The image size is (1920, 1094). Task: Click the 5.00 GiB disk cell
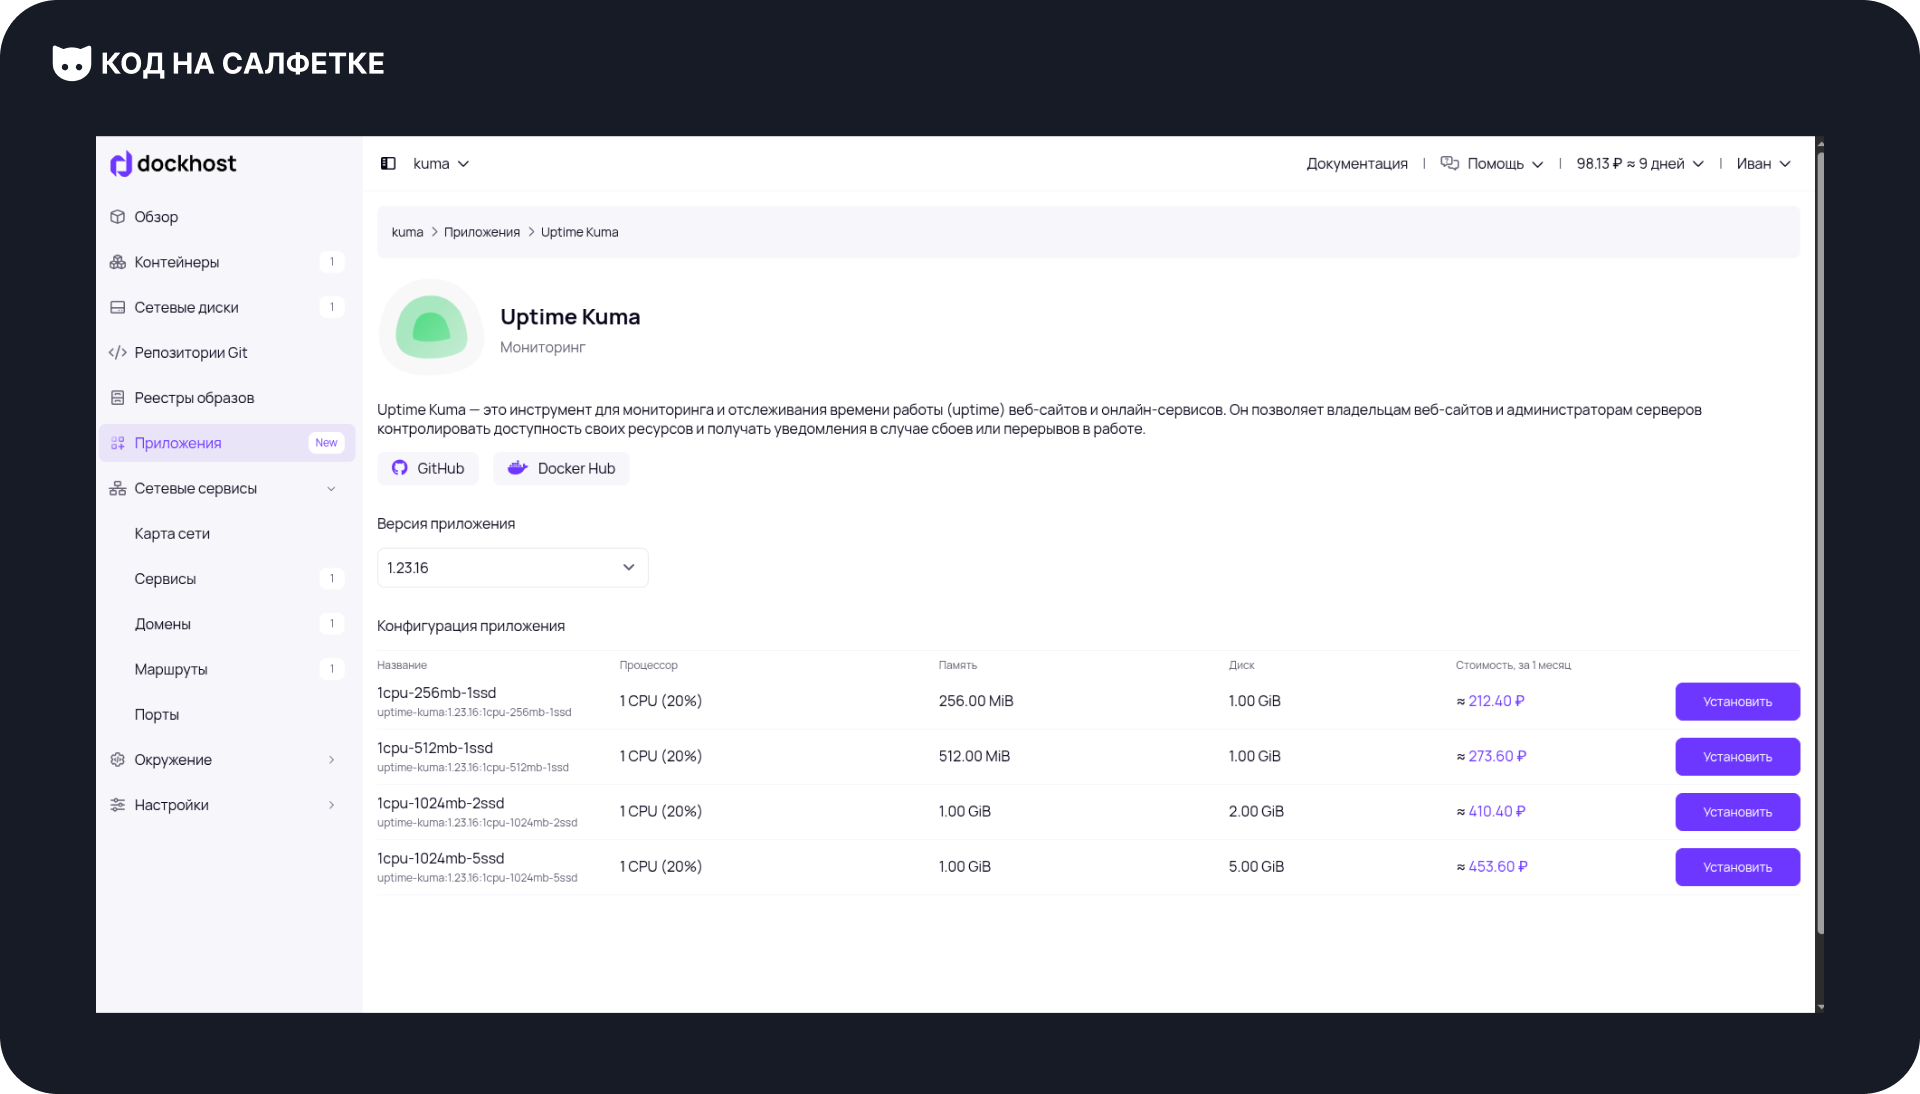pos(1256,866)
